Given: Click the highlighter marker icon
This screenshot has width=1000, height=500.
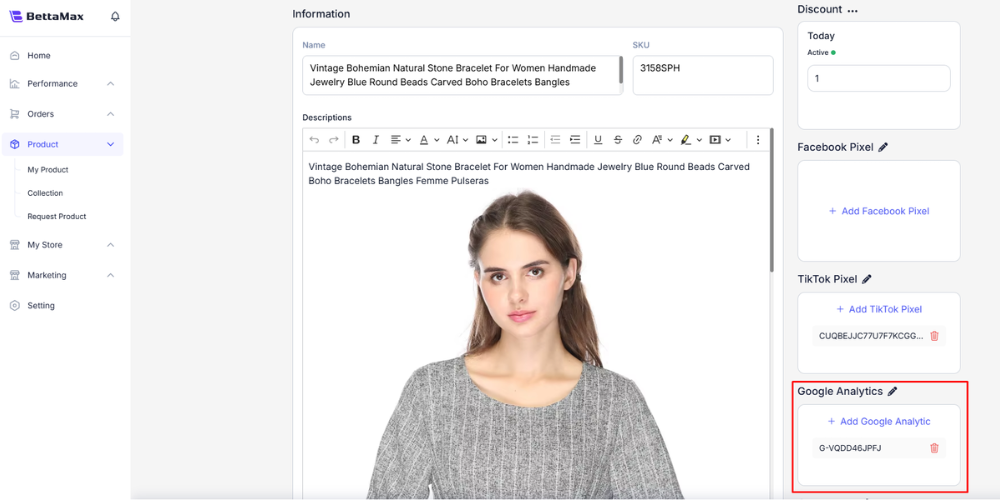Looking at the screenshot, I should point(686,140).
